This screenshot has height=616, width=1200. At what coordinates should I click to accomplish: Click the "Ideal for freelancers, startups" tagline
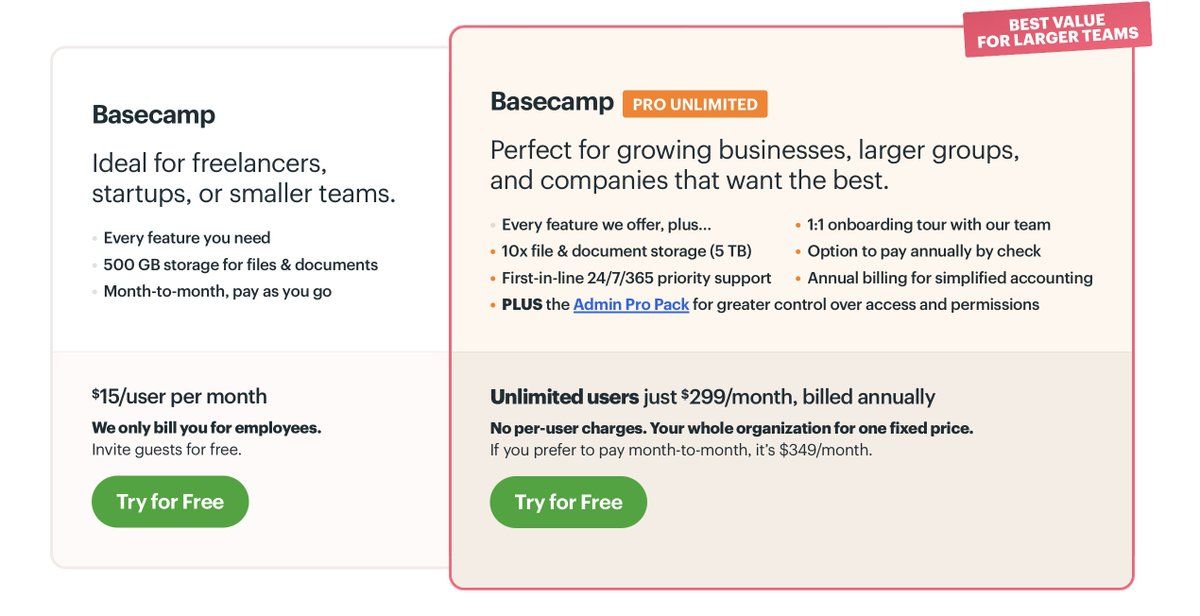point(243,177)
